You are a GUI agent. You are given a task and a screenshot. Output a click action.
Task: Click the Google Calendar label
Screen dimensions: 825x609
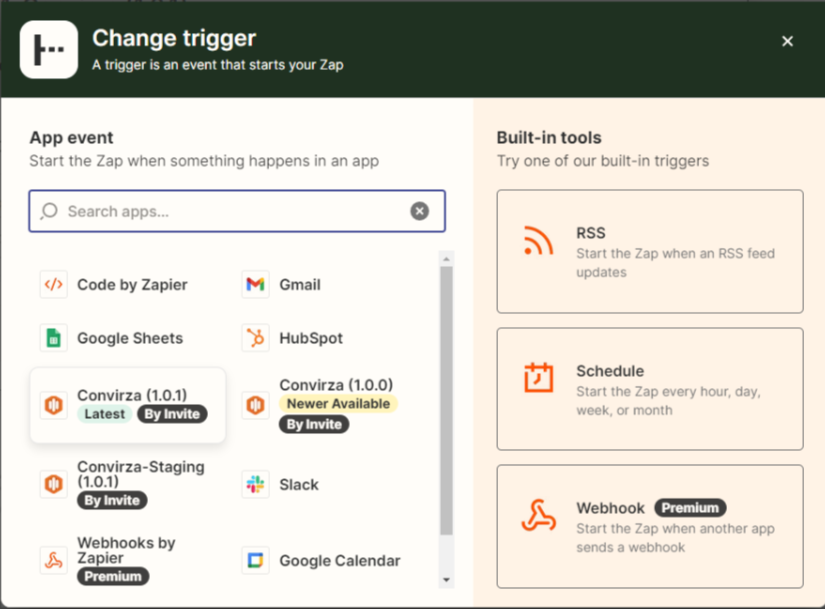click(340, 561)
